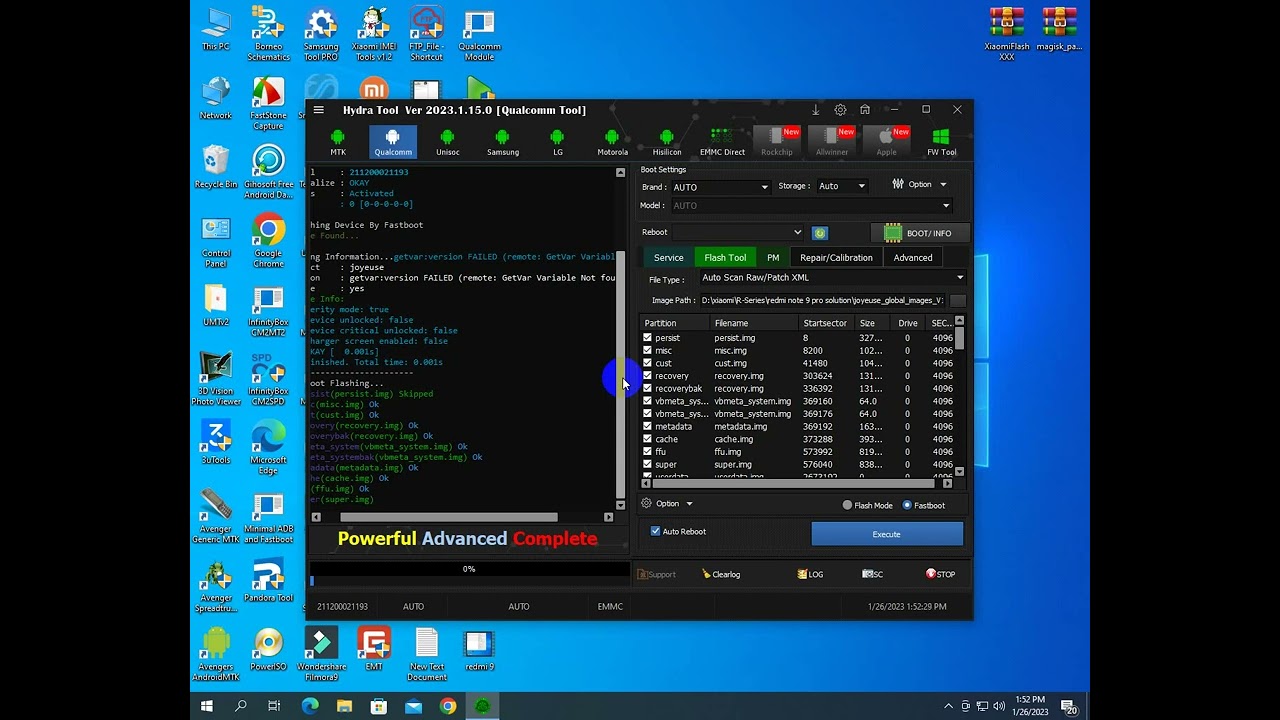Screen dimensions: 1280x720
Task: Uncheck the persist partition checkbox
Action: pos(648,338)
